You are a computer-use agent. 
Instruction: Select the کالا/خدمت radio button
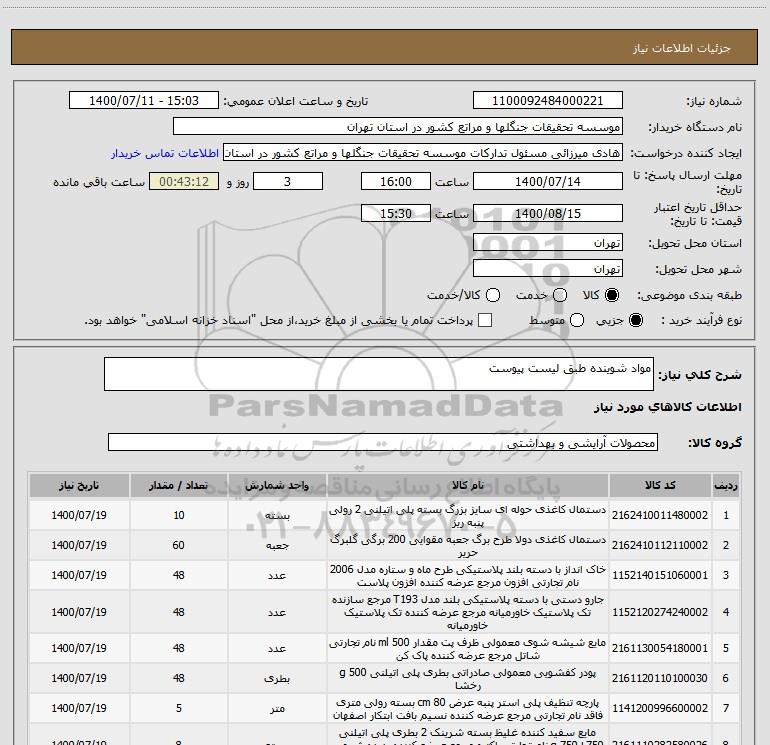pyautogui.click(x=493, y=295)
